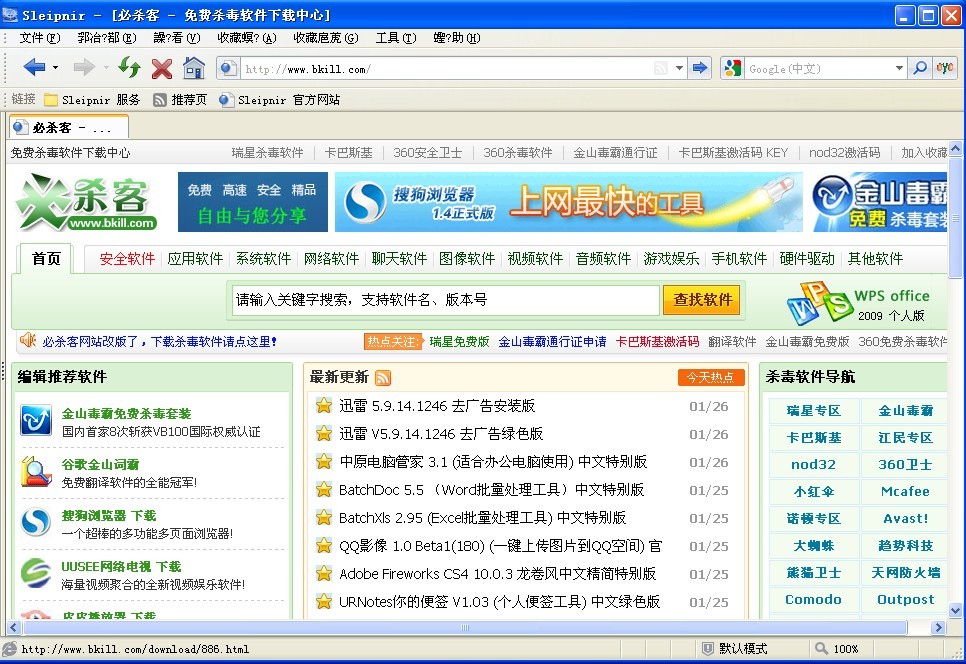Image resolution: width=966 pixels, height=664 pixels.
Task: Click the eye icon right of search
Action: [945, 68]
